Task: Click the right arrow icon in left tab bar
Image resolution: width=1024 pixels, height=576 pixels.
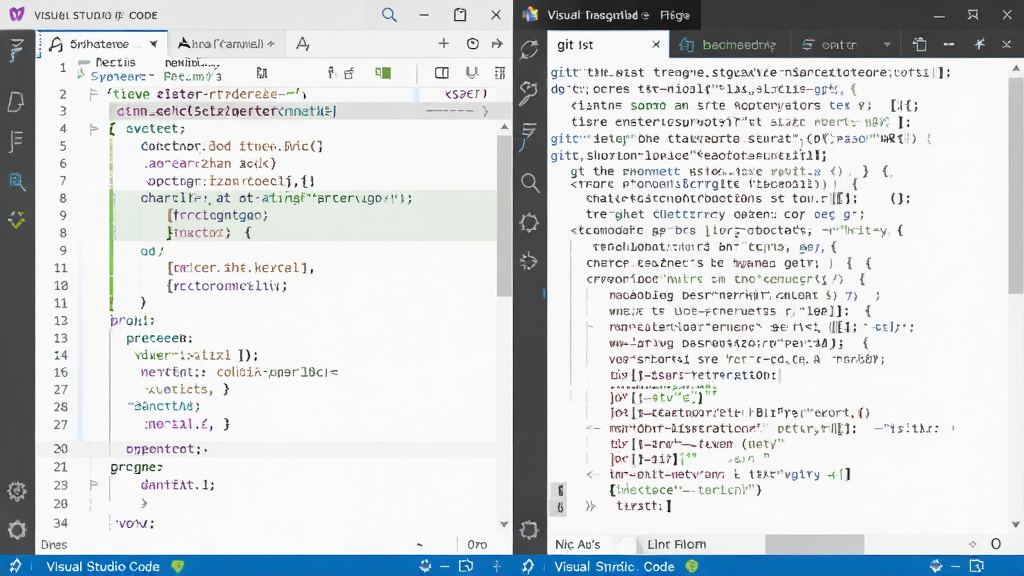Action: [497, 44]
